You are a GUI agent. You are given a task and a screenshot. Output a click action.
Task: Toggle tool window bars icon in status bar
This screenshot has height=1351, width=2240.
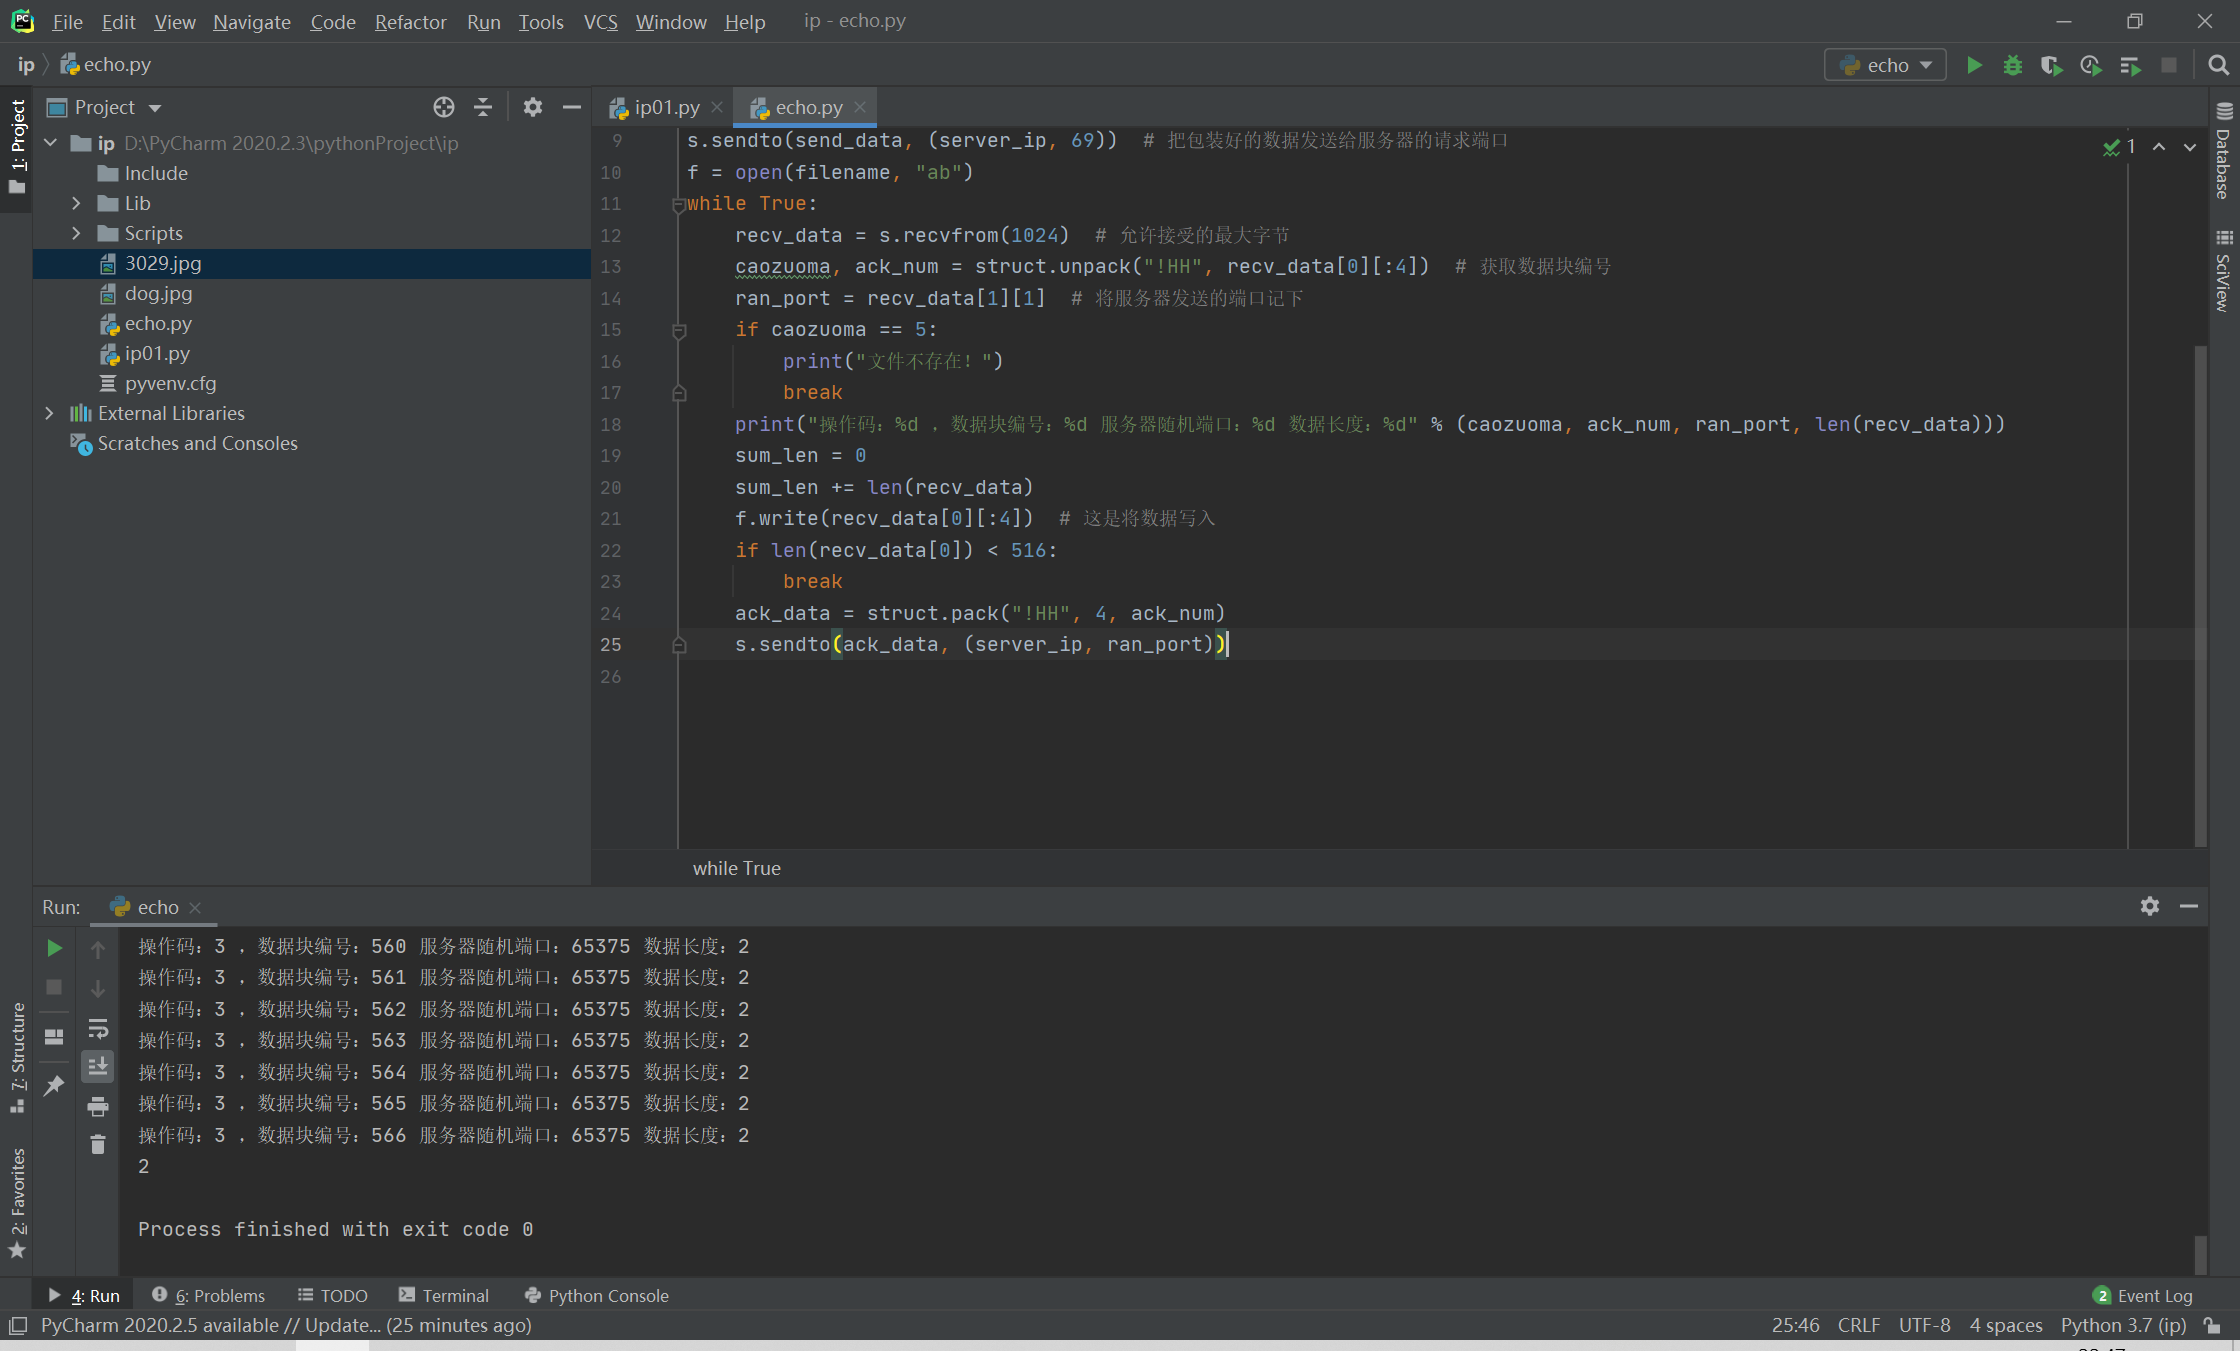point(18,1326)
